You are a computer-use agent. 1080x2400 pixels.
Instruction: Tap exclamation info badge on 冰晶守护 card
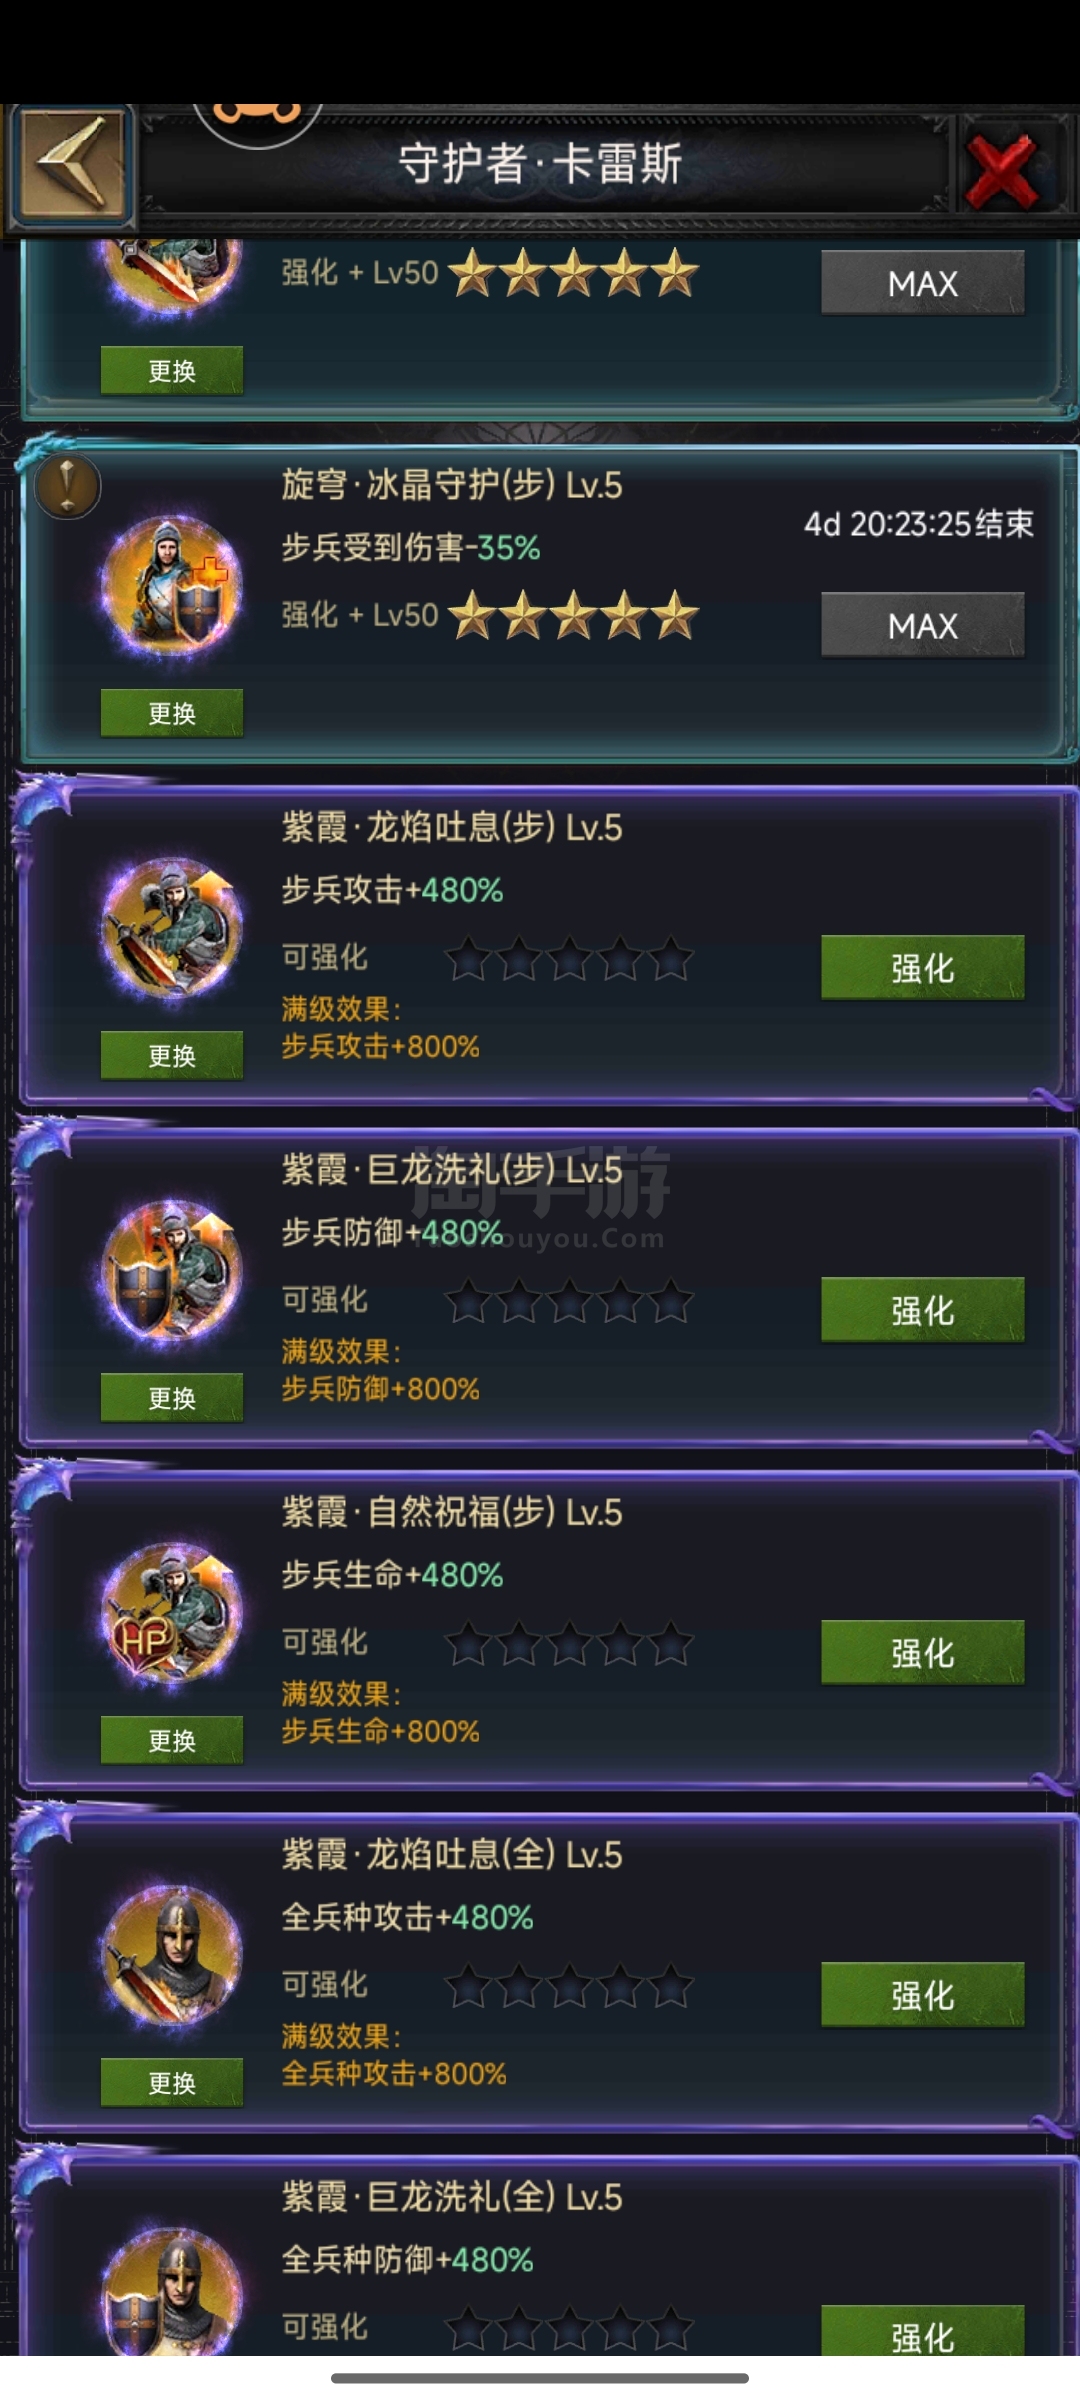67,487
